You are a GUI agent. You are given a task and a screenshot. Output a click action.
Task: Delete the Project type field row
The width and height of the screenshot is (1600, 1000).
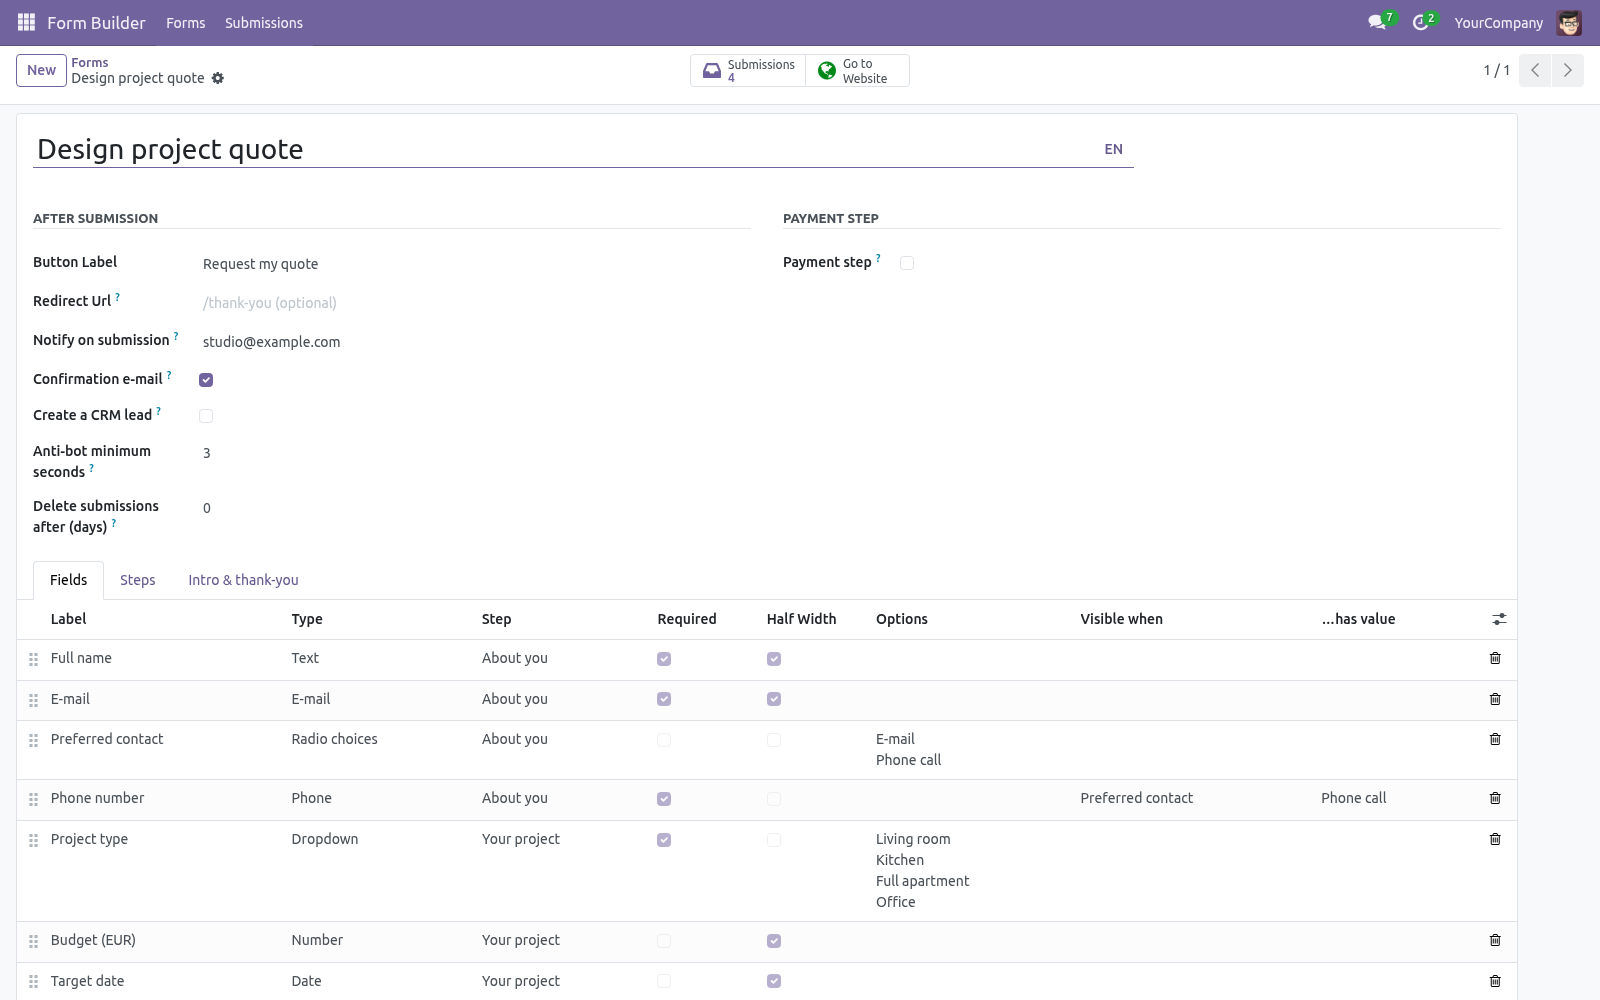point(1495,839)
